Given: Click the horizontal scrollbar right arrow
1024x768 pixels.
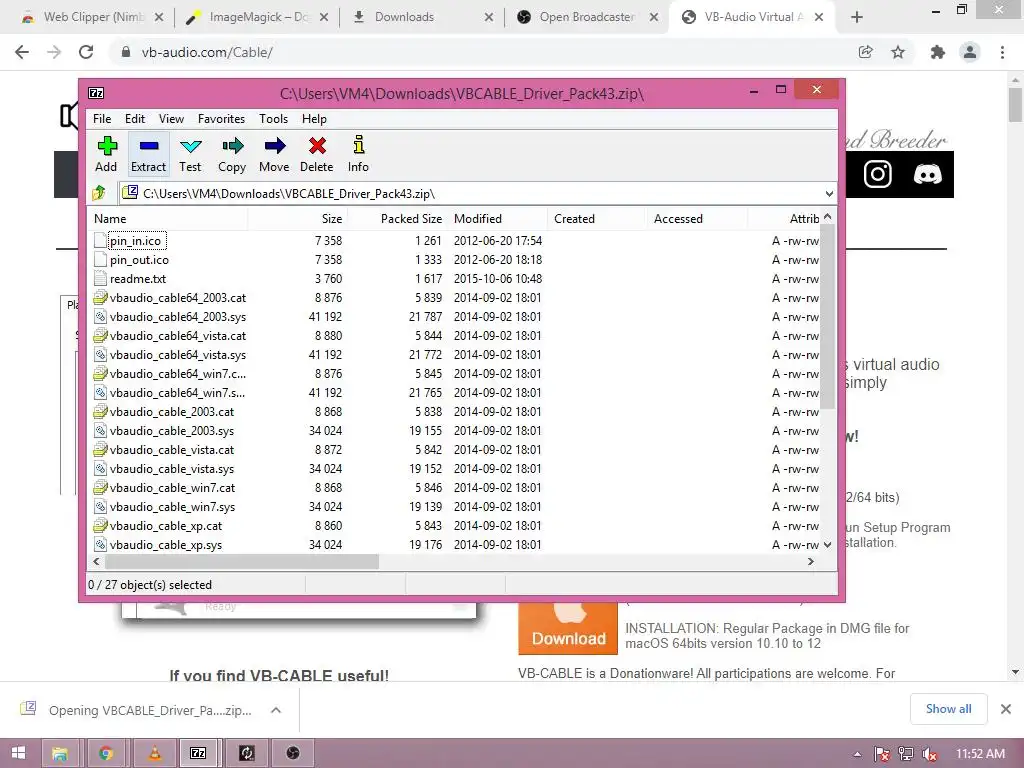Looking at the screenshot, I should click(811, 562).
